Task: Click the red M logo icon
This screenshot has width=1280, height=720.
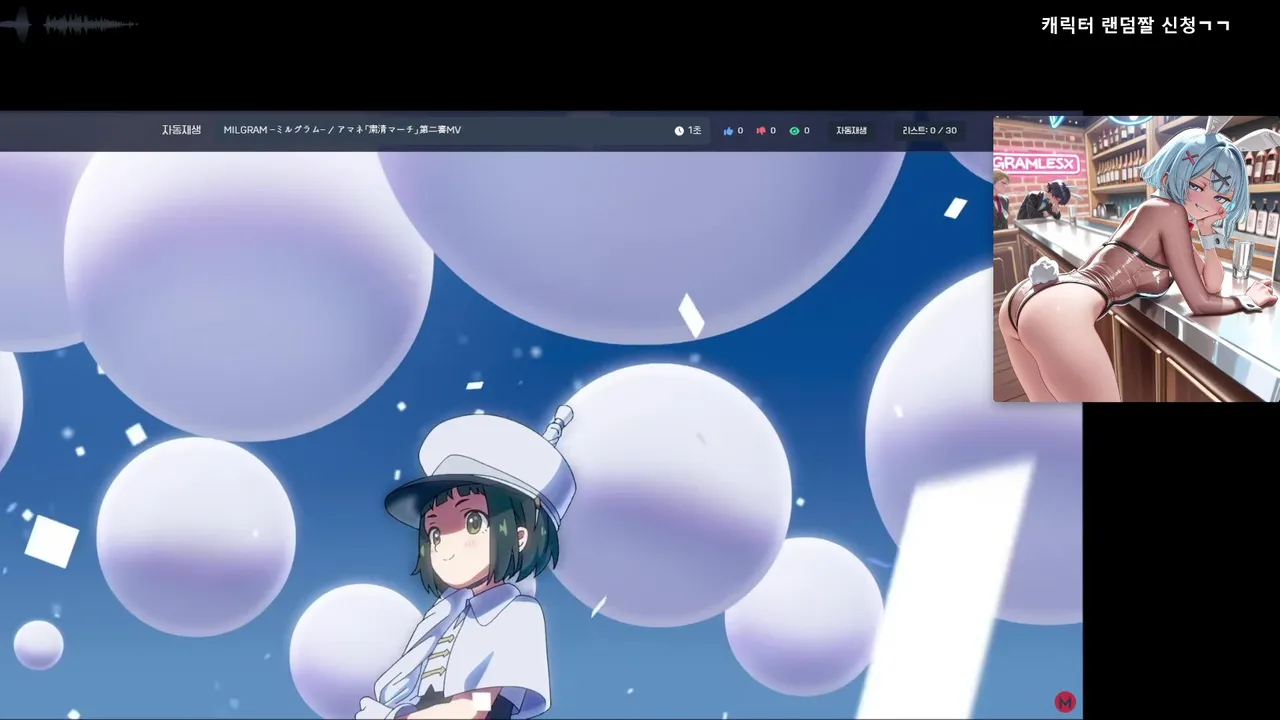Action: click(1065, 702)
